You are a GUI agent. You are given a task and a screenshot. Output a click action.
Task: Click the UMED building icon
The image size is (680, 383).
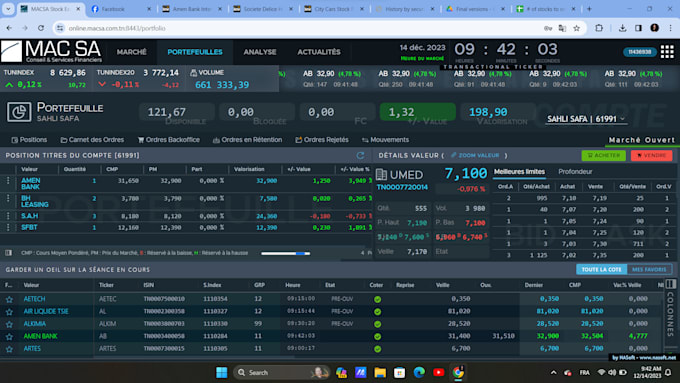point(381,174)
